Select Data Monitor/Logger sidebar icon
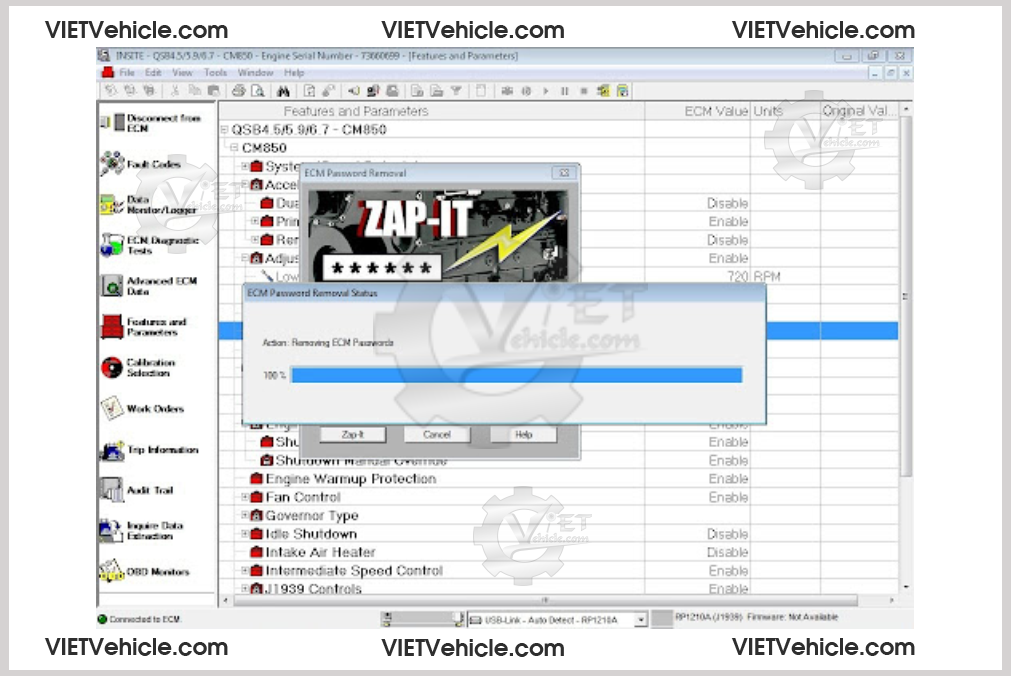This screenshot has height=676, width=1011. coord(112,205)
